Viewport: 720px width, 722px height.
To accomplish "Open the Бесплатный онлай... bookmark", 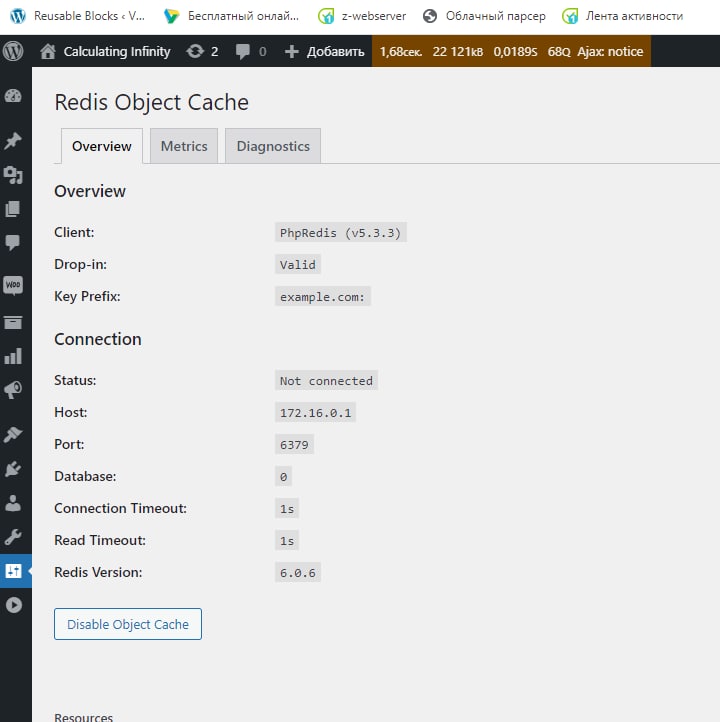I will pyautogui.click(x=232, y=16).
